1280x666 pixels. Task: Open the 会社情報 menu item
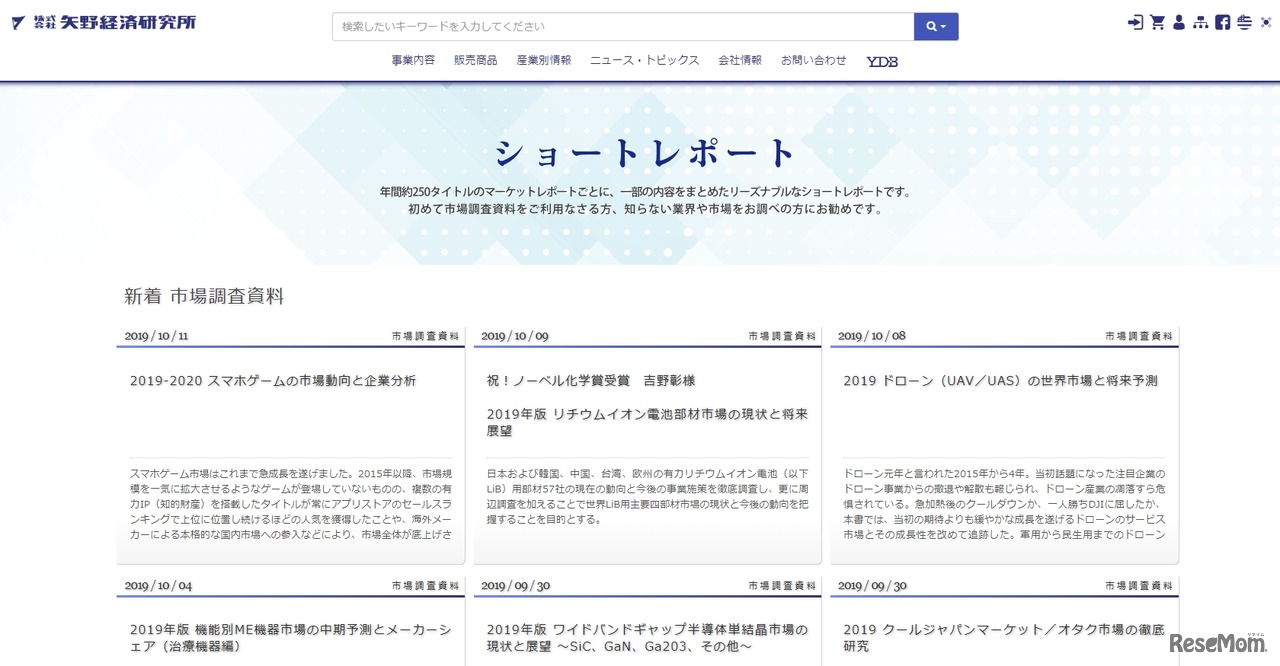tap(740, 59)
